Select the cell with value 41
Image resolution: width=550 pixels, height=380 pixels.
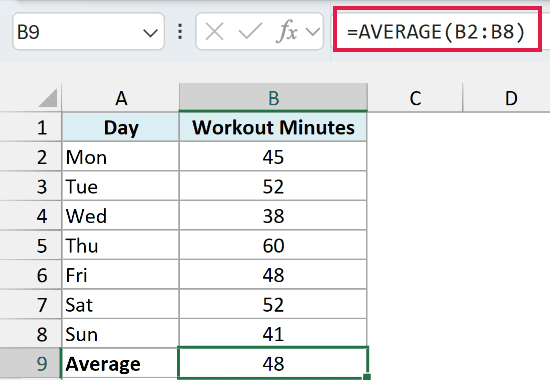tap(273, 334)
